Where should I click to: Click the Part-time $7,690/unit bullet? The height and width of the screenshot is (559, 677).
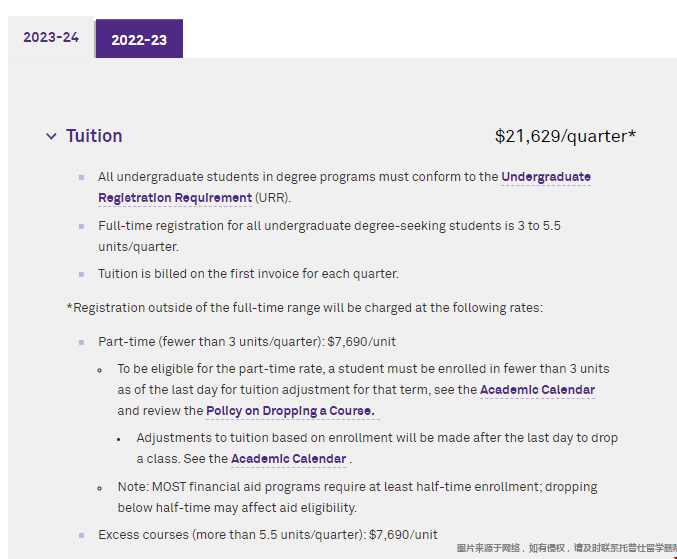247,342
